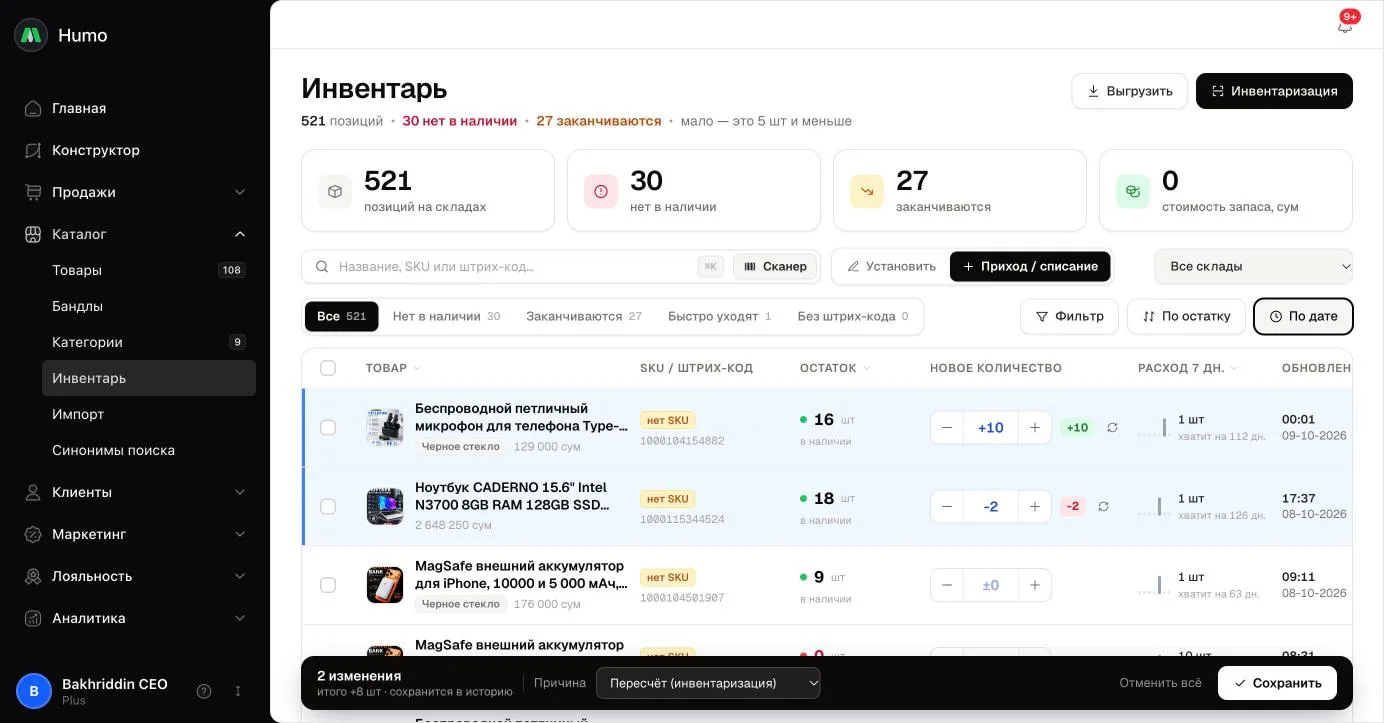Image resolution: width=1384 pixels, height=723 pixels.
Task: Tick the select-all checkbox in table header
Action: (x=328, y=368)
